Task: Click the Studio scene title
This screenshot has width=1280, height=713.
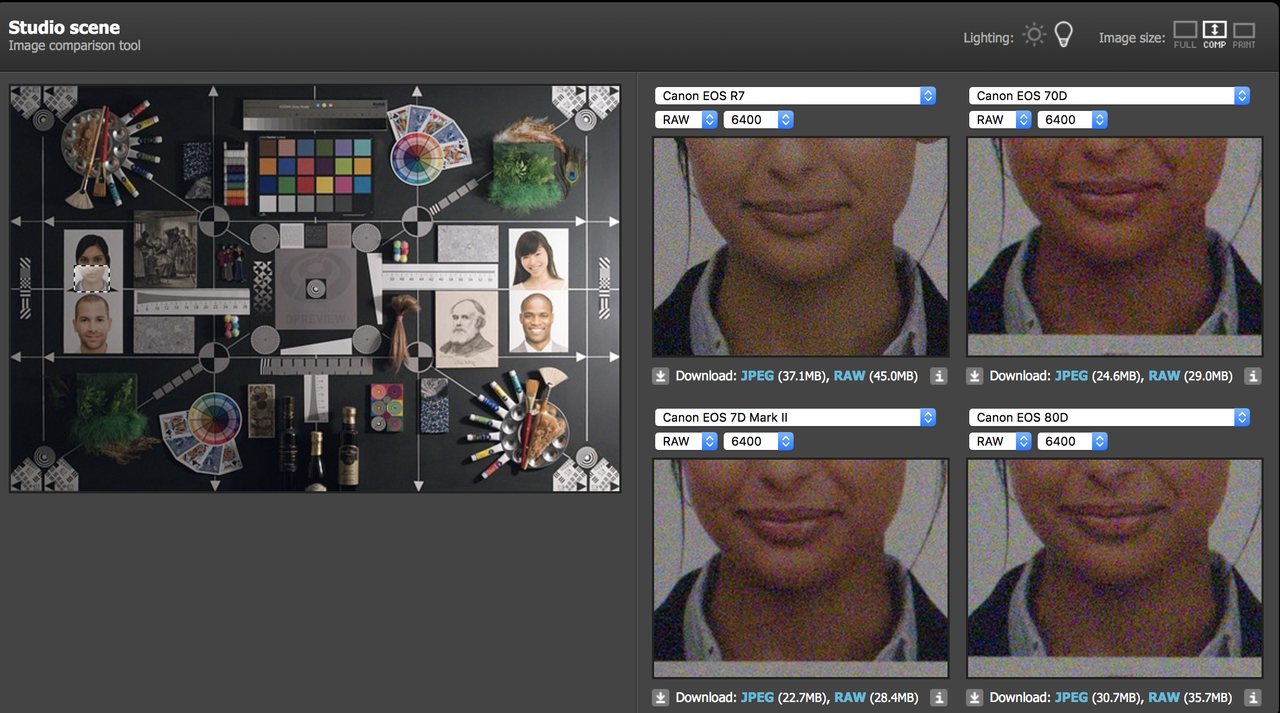Action: [62, 28]
